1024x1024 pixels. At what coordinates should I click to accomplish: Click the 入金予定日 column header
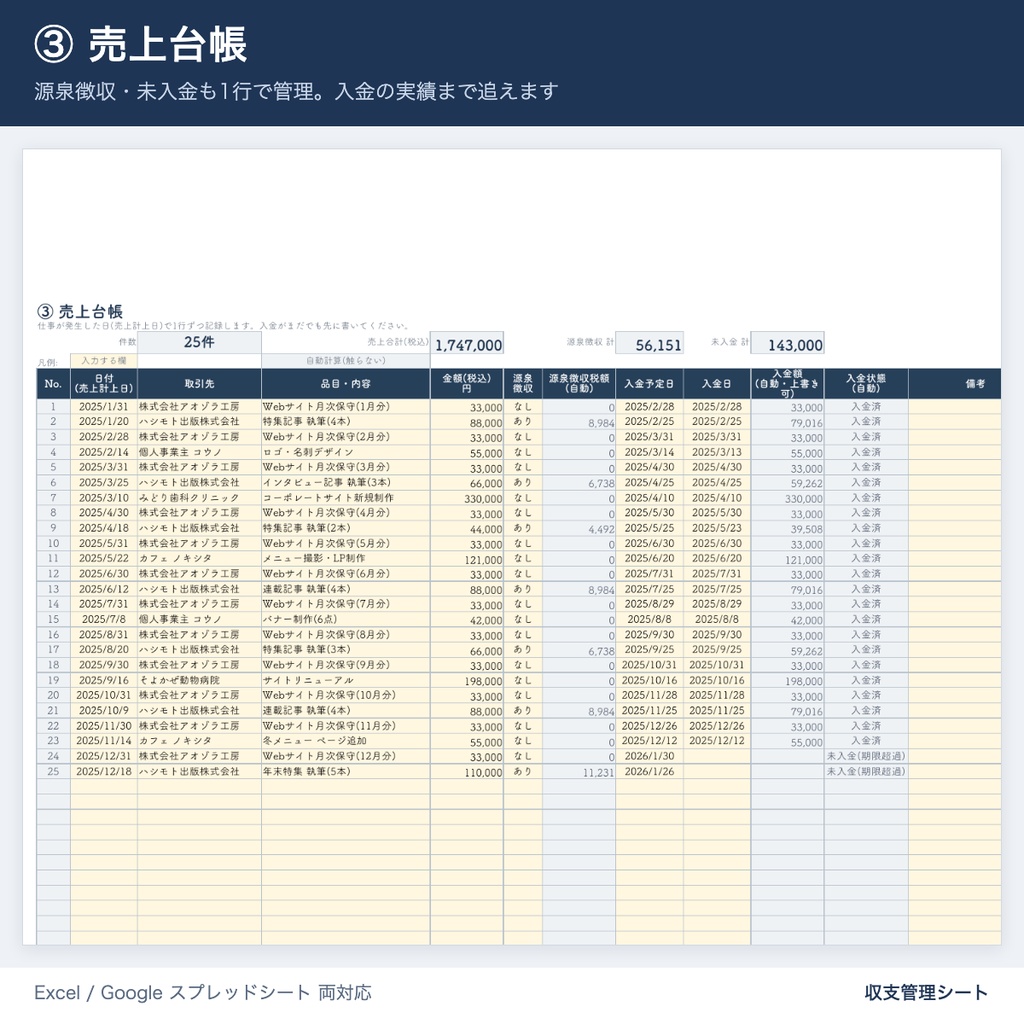point(649,383)
